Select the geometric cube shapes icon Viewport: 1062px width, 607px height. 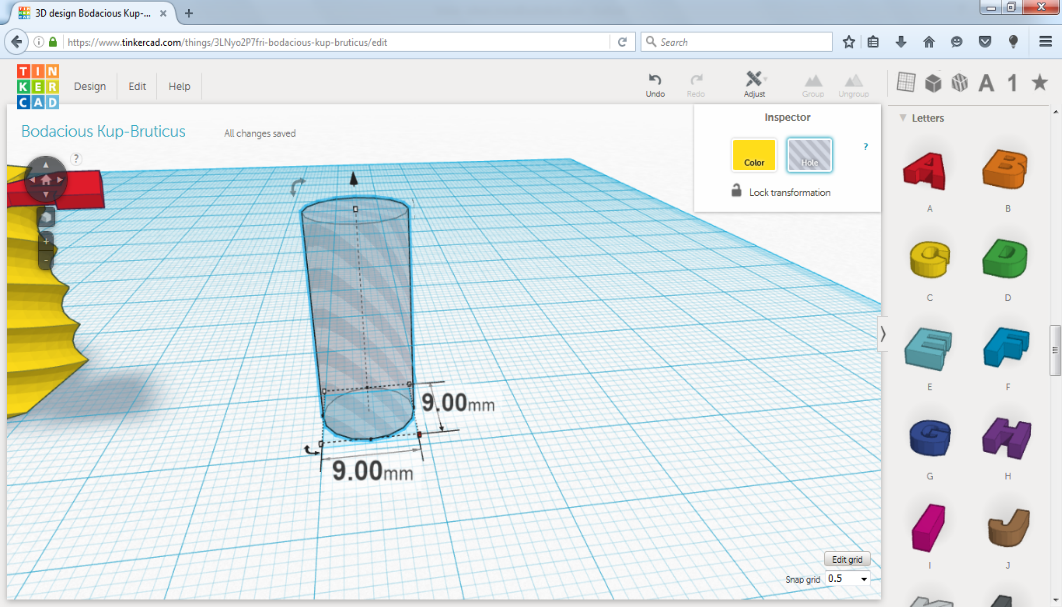pyautogui.click(x=933, y=83)
